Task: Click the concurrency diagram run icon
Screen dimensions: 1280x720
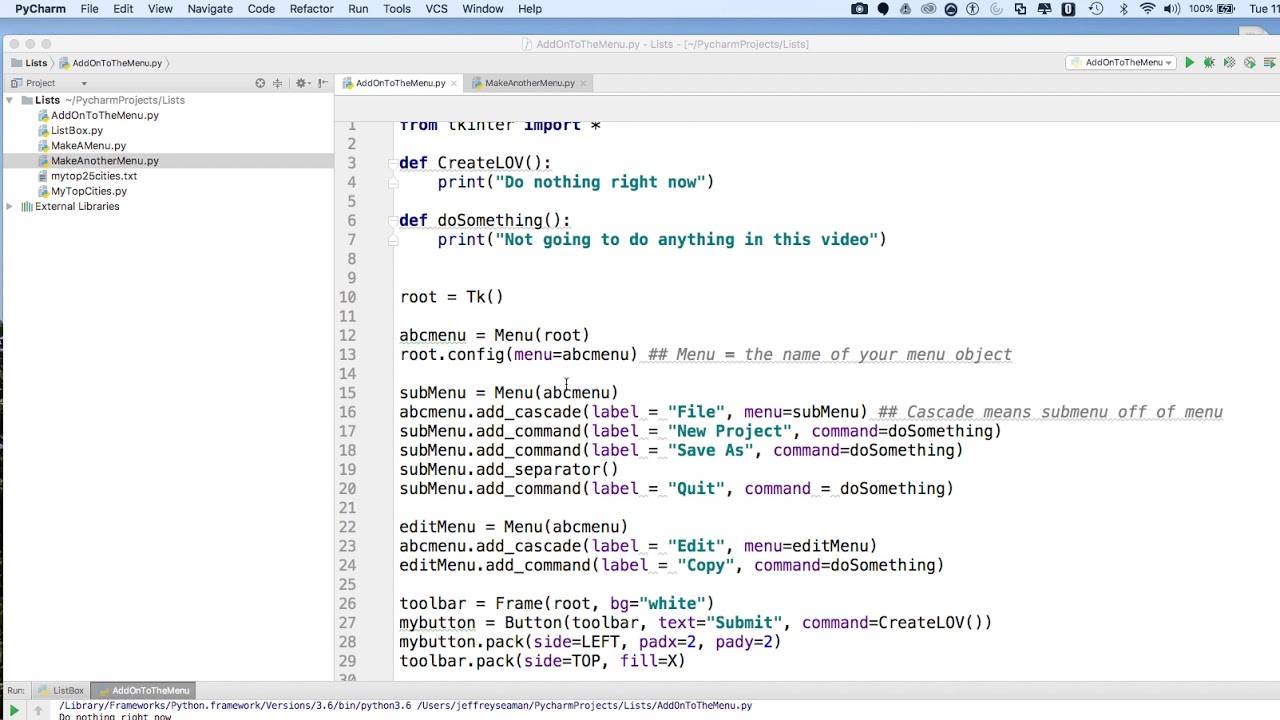Action: point(1269,63)
